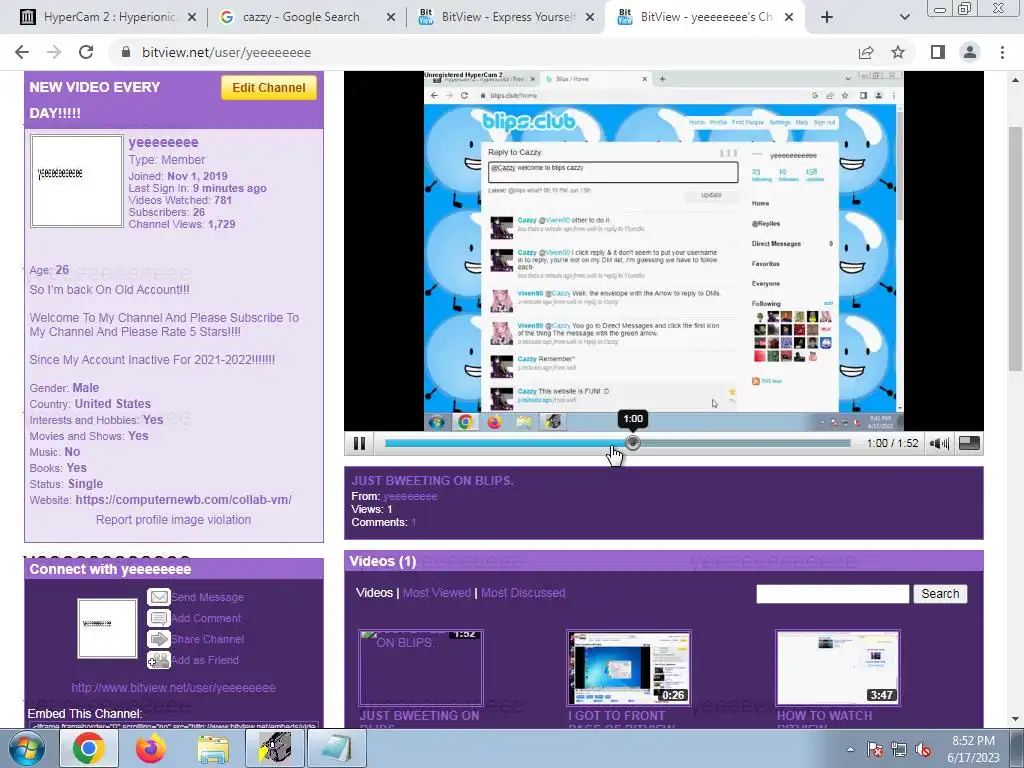
Task: Click Report profile image violation
Action: 173,520
